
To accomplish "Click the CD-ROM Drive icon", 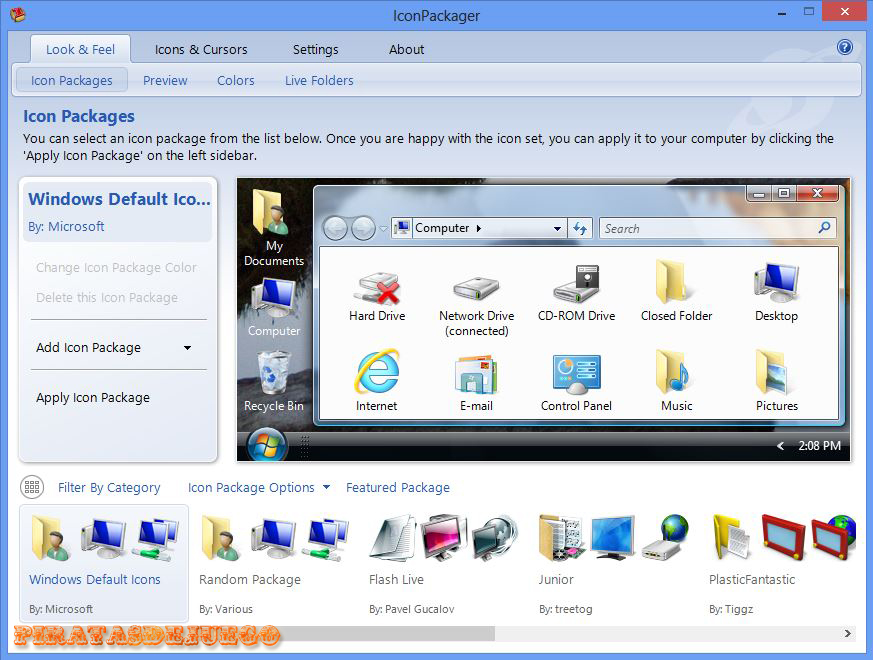I will tap(576, 284).
